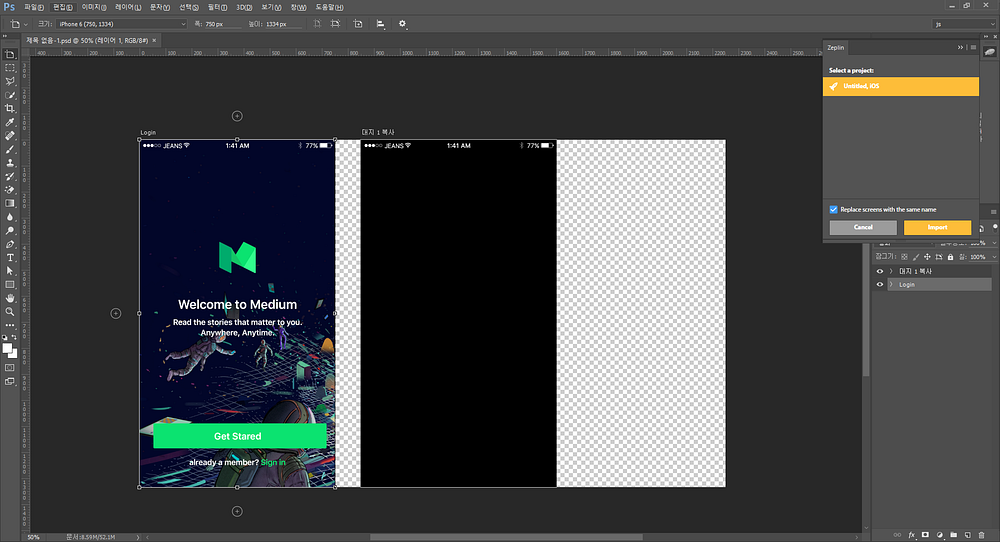Viewport: 1000px width, 542px height.
Task: Open the 레이어 menu
Action: pyautogui.click(x=128, y=7)
